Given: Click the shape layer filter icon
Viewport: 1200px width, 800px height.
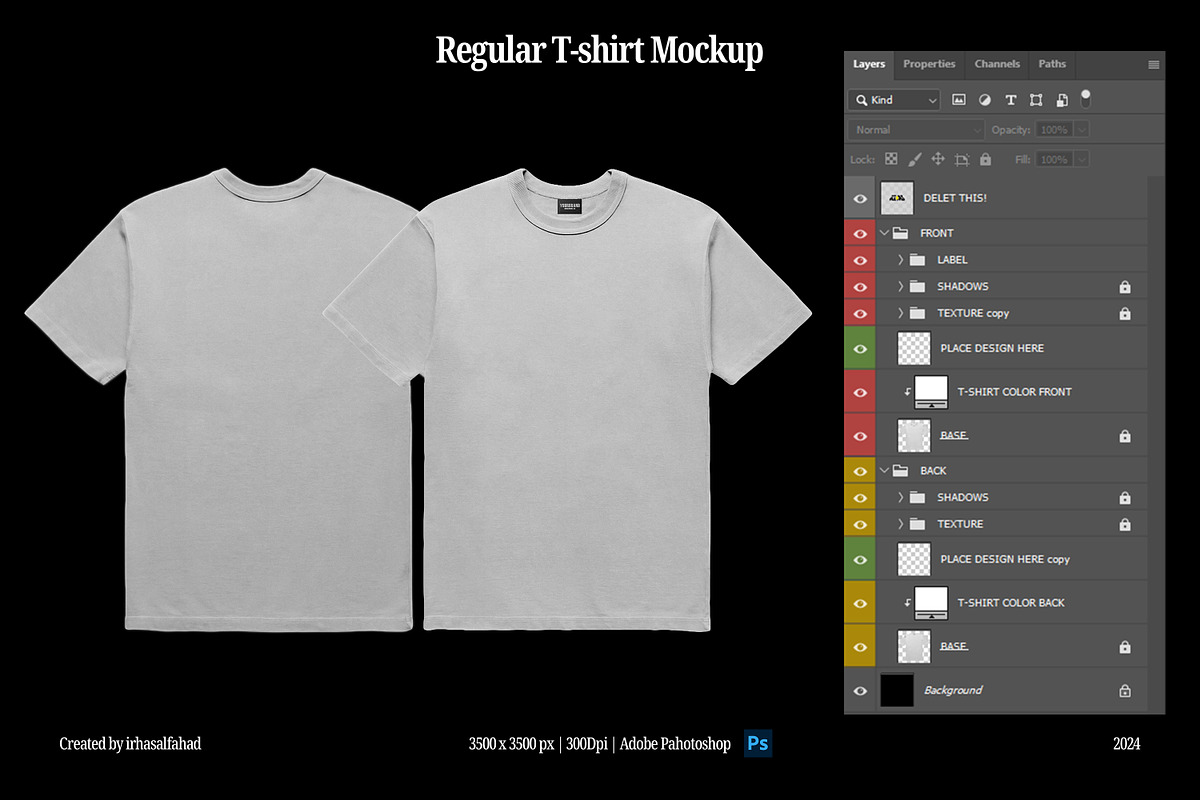Looking at the screenshot, I should pyautogui.click(x=1035, y=100).
